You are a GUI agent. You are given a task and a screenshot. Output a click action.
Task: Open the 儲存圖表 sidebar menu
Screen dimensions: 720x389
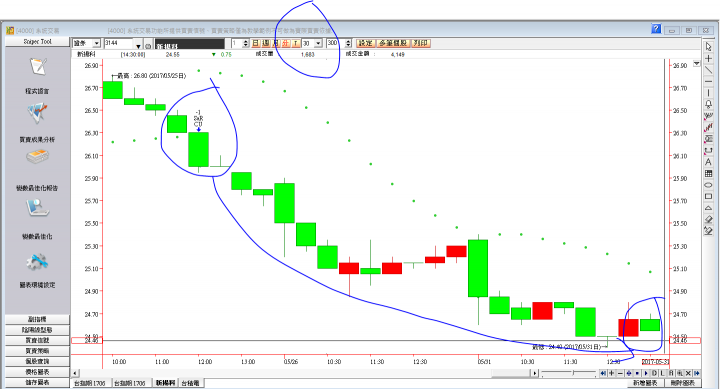pos(37,382)
